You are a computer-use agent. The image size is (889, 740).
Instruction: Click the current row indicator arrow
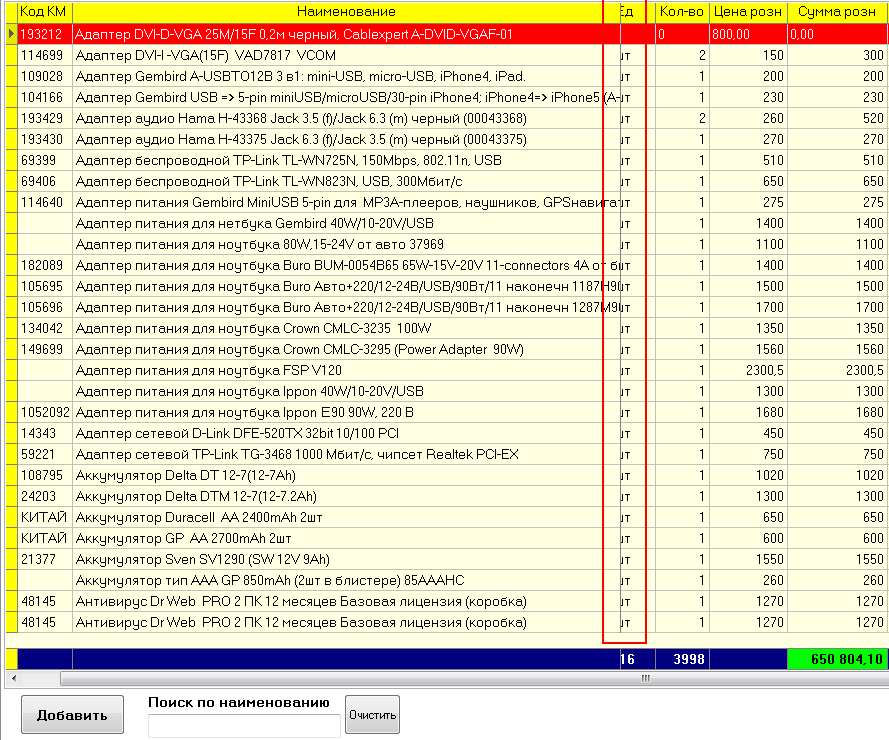click(11, 34)
